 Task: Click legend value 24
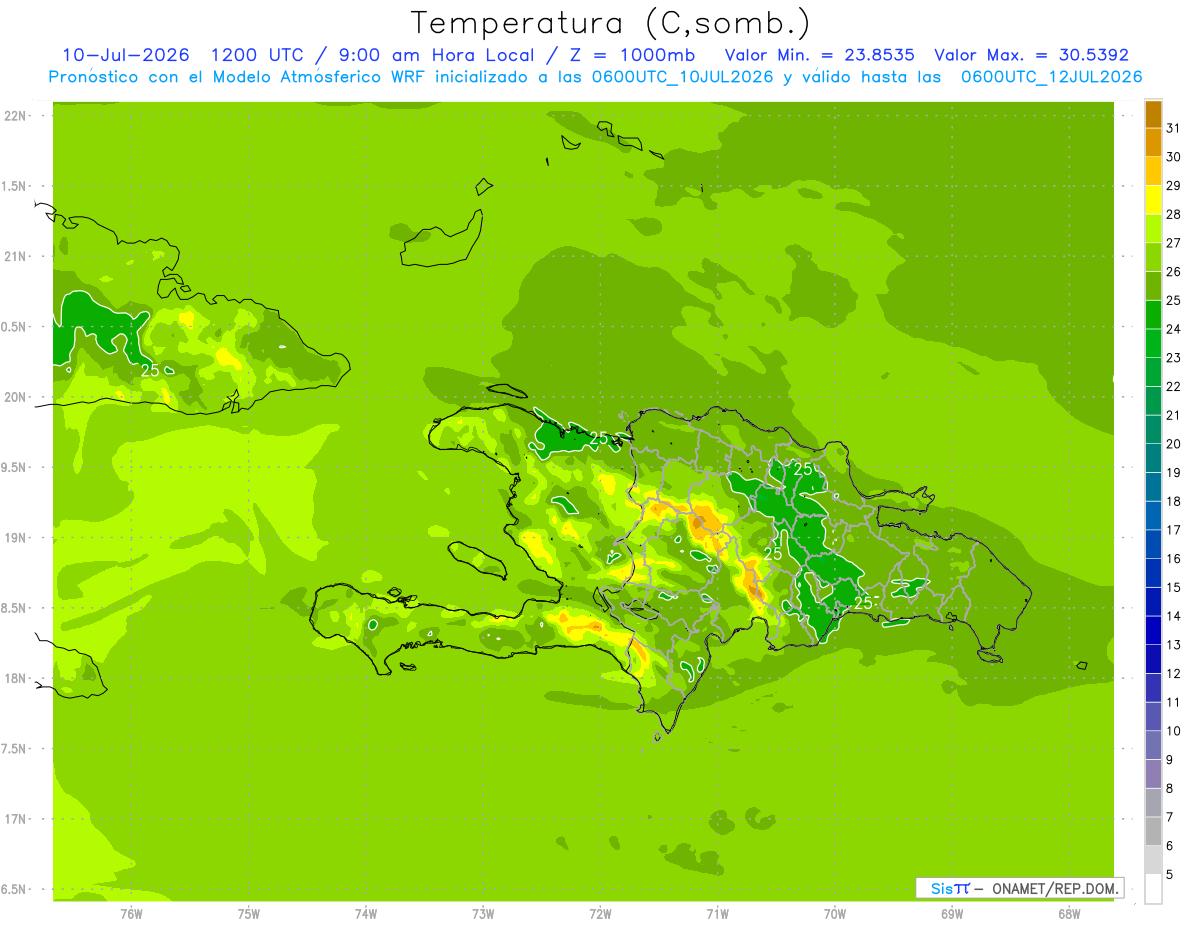pos(1174,328)
